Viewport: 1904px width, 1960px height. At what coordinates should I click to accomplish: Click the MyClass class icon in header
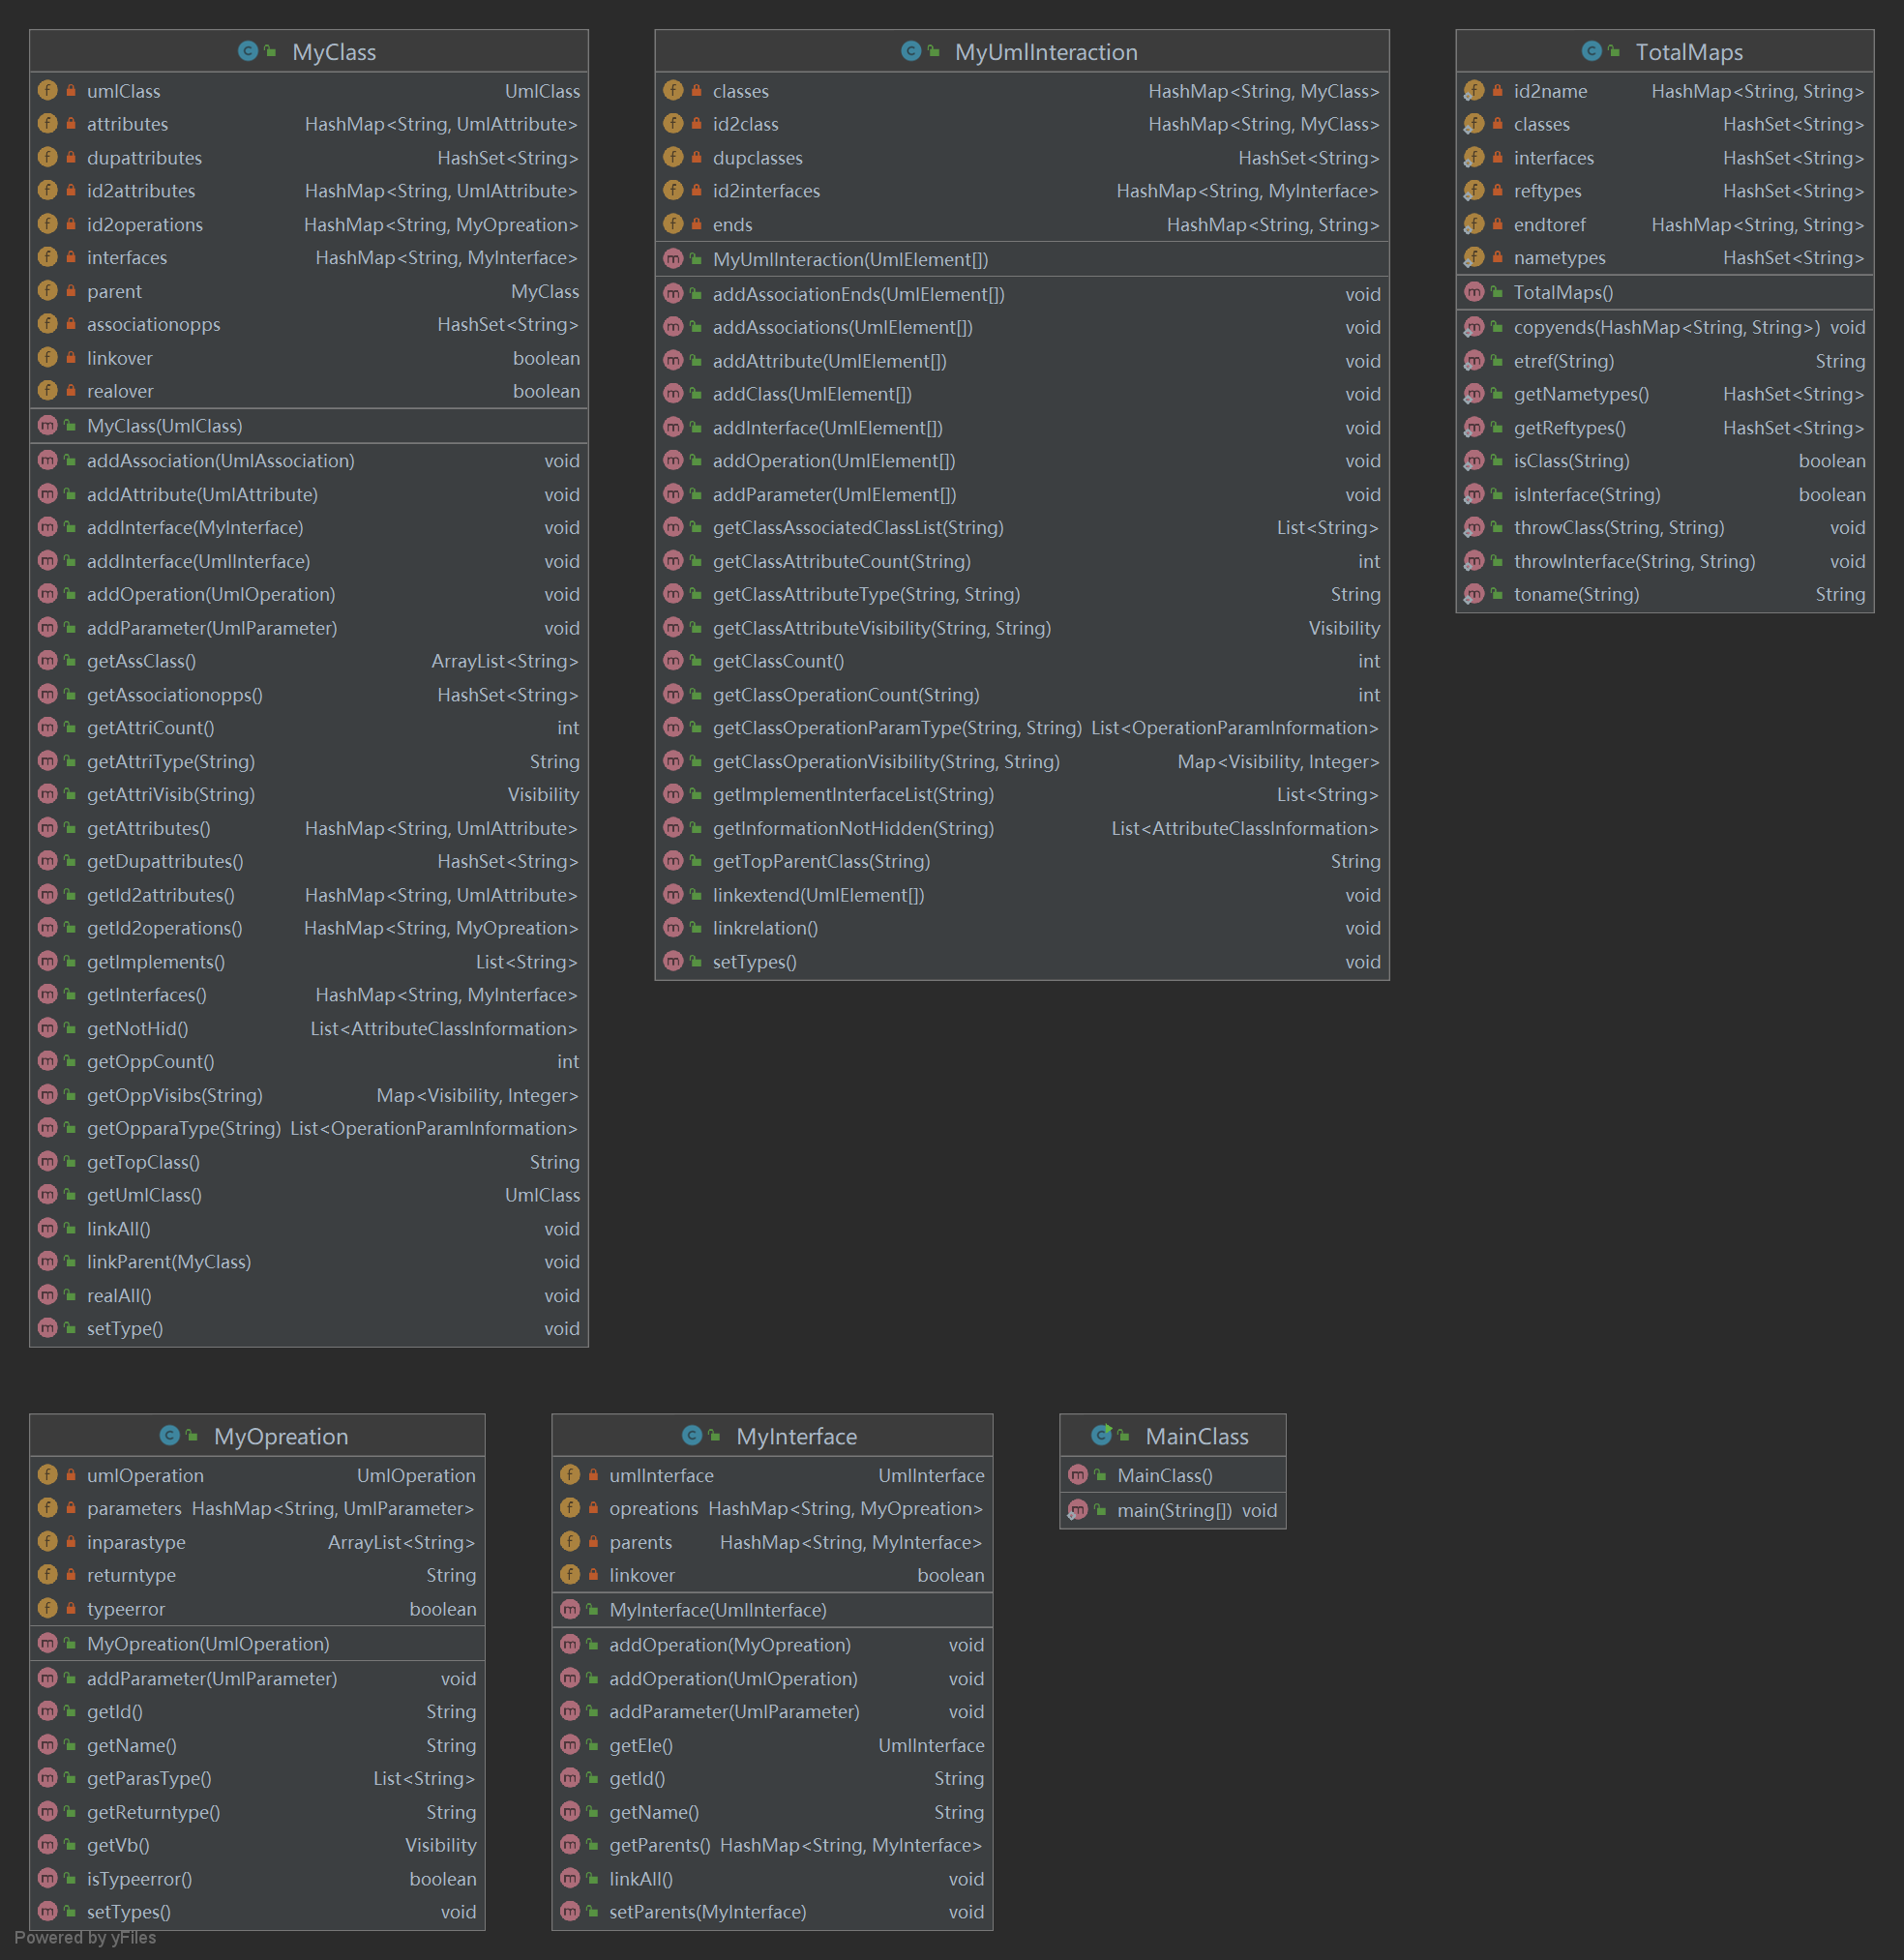click(x=248, y=51)
